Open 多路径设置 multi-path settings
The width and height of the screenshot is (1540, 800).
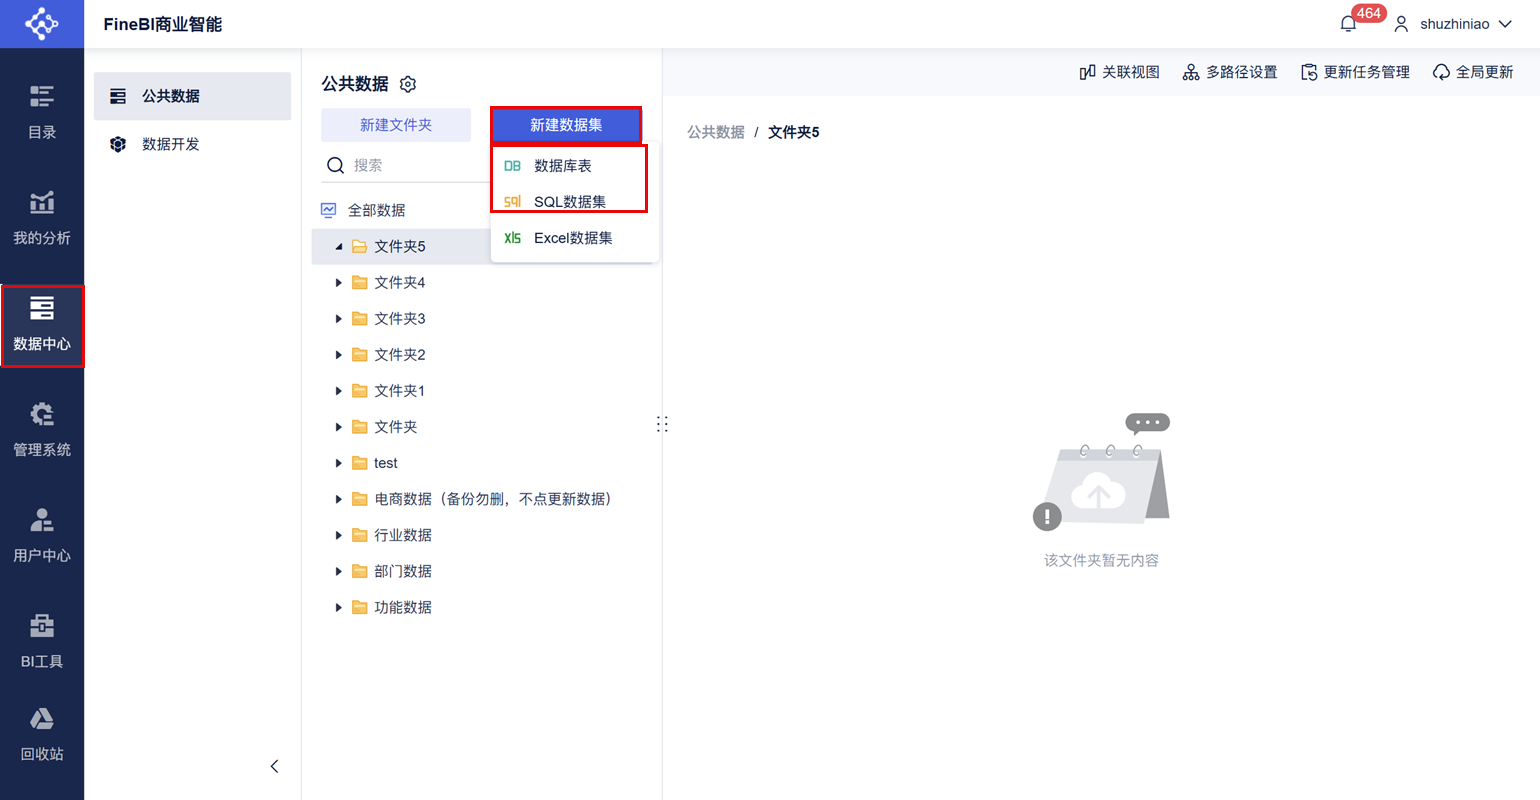tap(1230, 72)
